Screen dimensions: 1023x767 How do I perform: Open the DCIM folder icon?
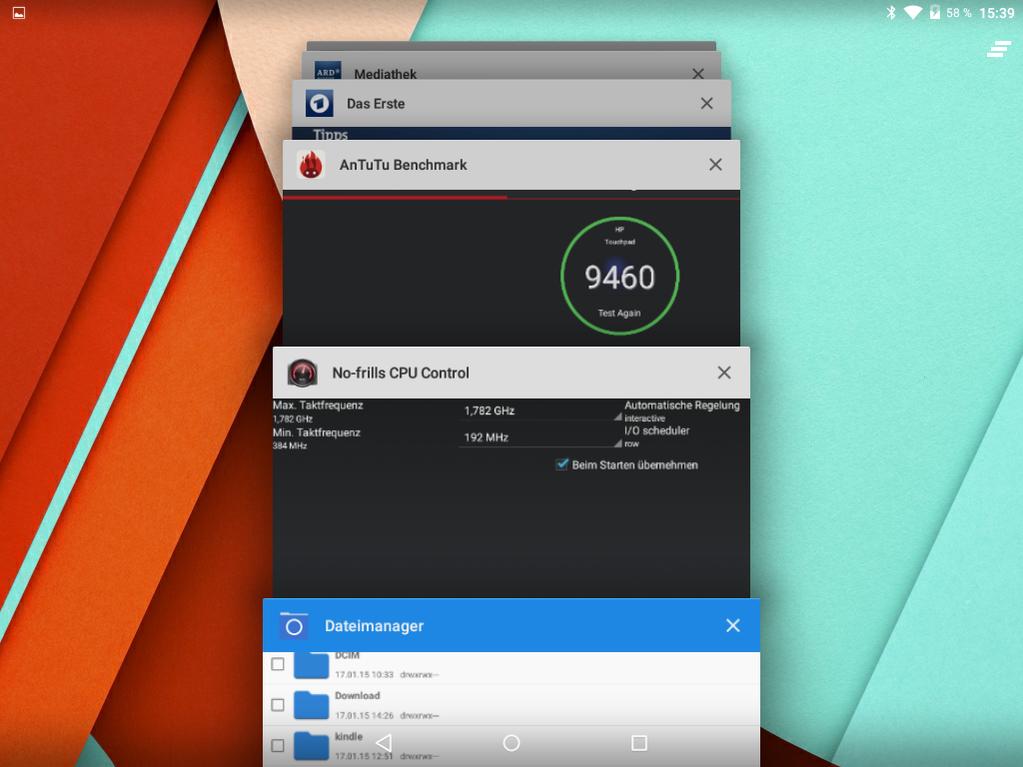[311, 665]
